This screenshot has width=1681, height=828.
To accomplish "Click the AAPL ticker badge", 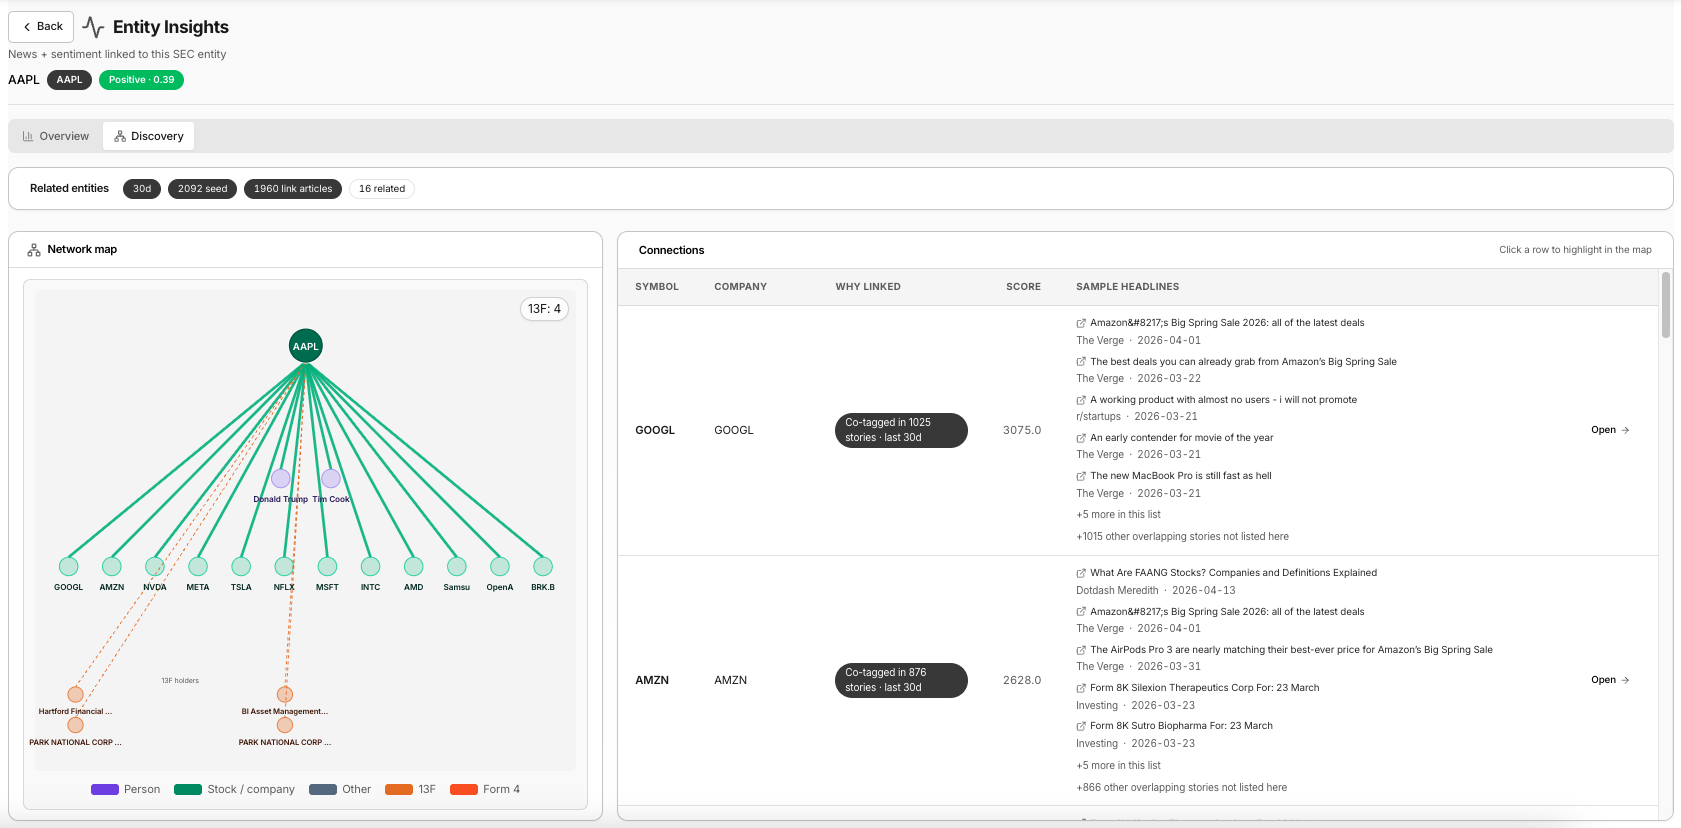I will click(69, 80).
